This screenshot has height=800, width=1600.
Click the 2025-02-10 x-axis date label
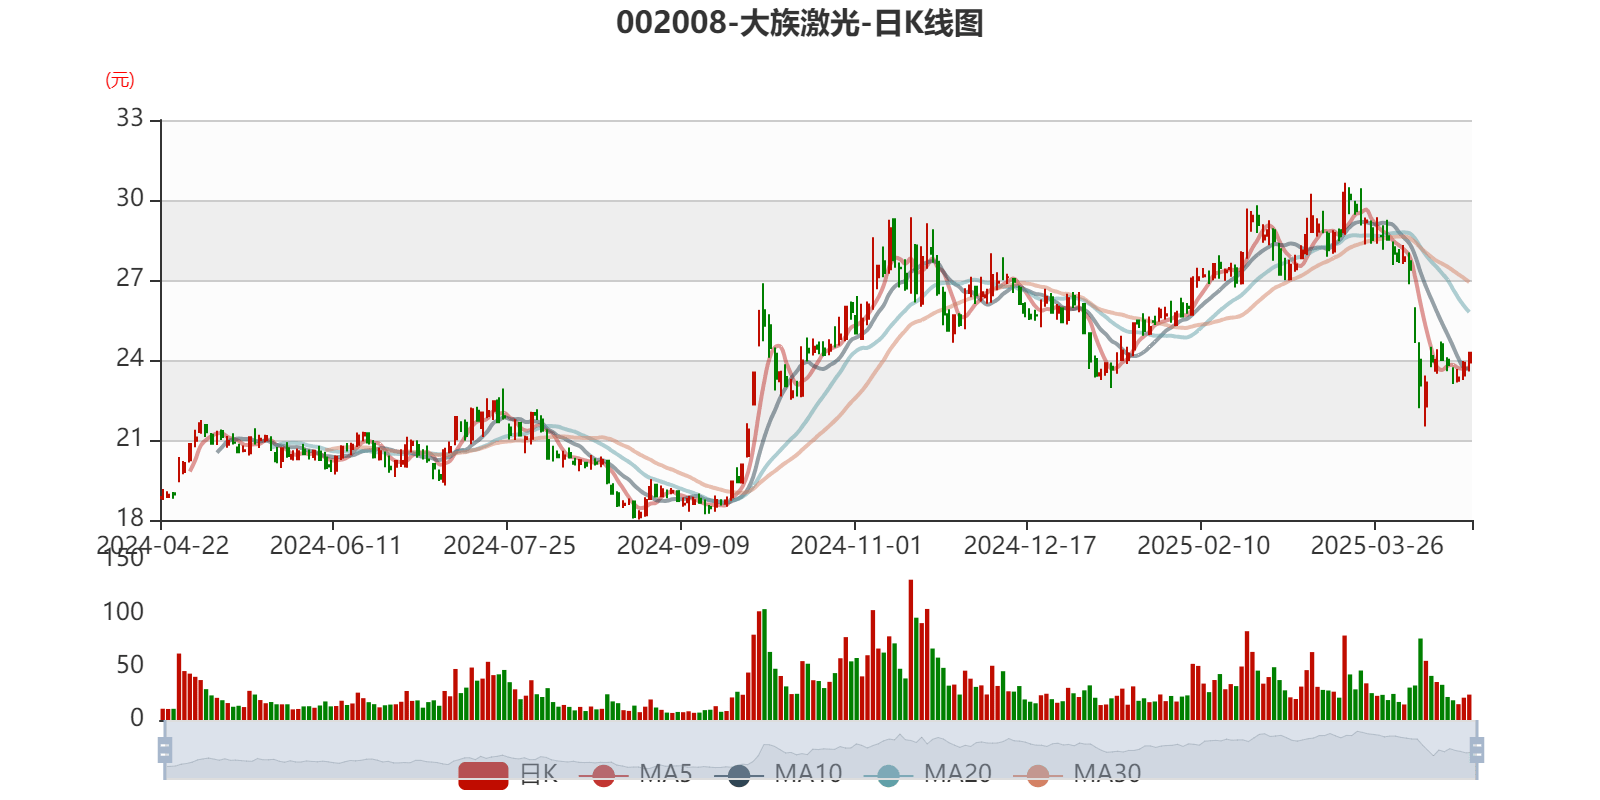1203,545
